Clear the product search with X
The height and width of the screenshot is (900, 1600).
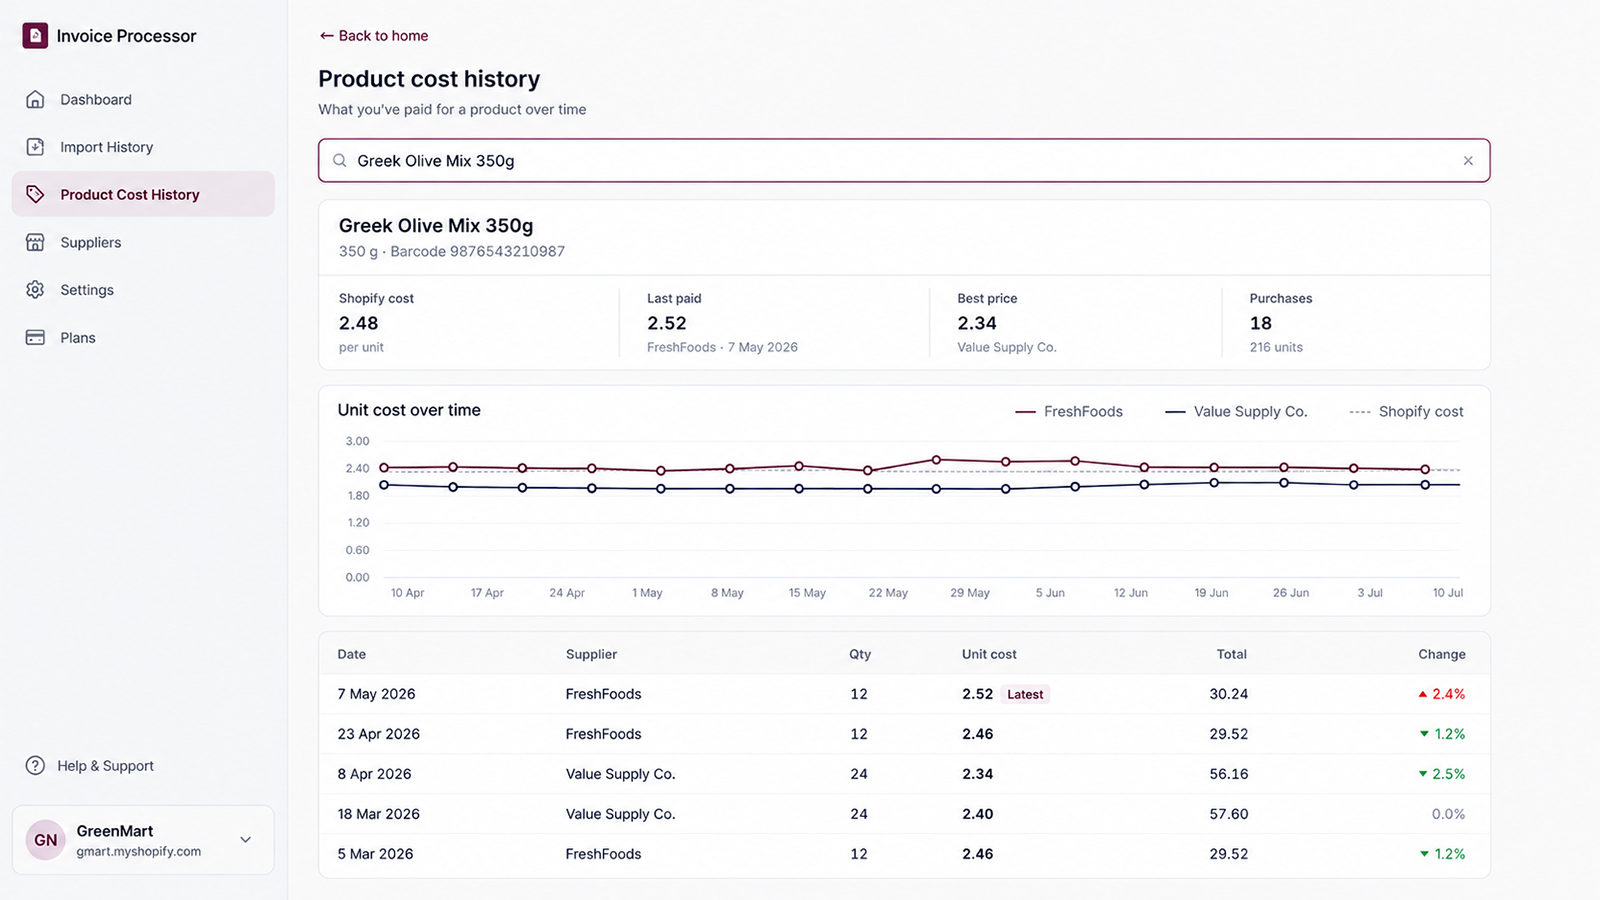click(1468, 161)
